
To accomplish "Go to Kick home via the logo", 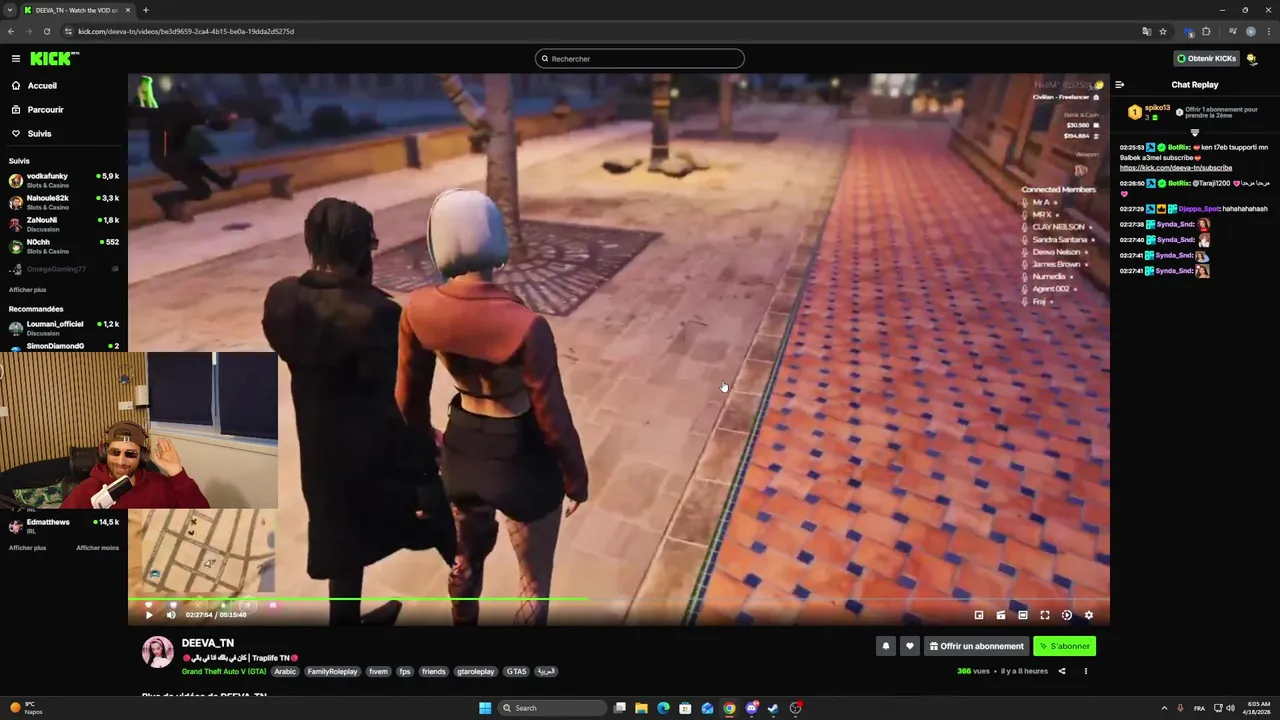I will coord(54,58).
